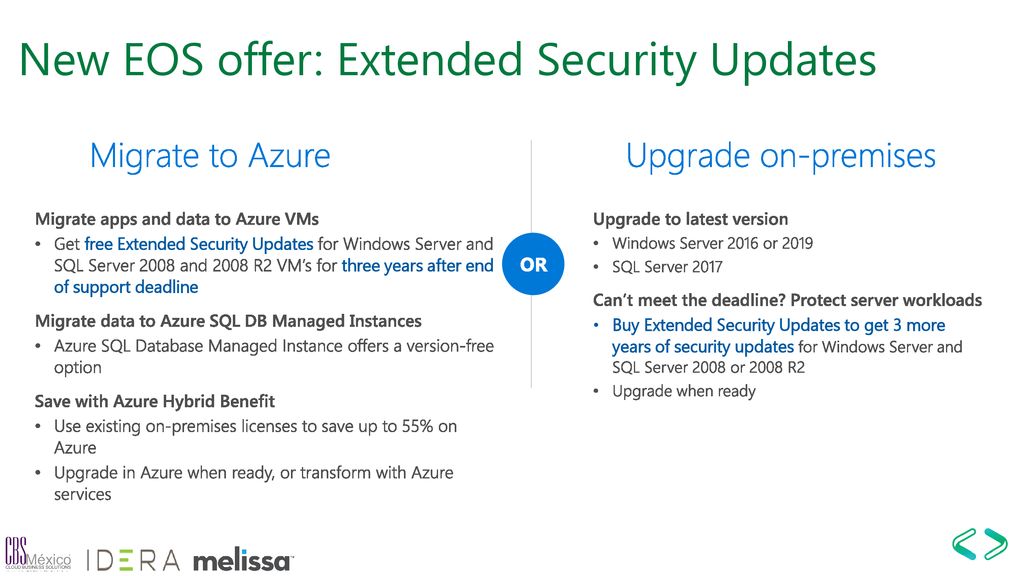Select the 'Migrate to Azure' heading
The image size is (1024, 576).
[210, 156]
